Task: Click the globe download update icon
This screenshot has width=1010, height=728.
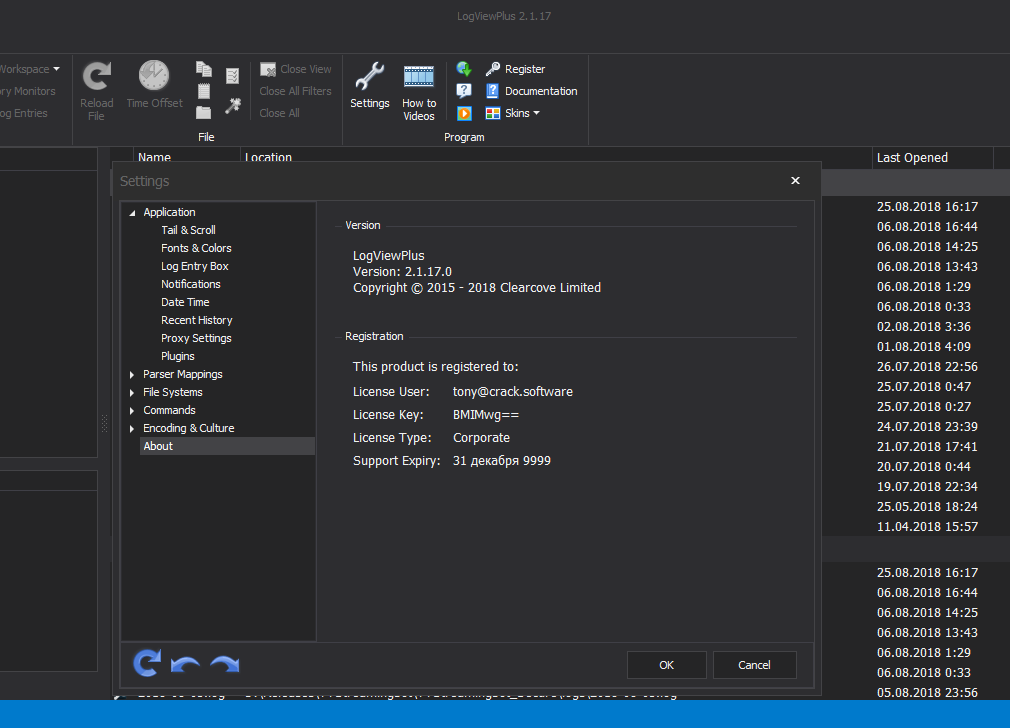Action: [464, 68]
